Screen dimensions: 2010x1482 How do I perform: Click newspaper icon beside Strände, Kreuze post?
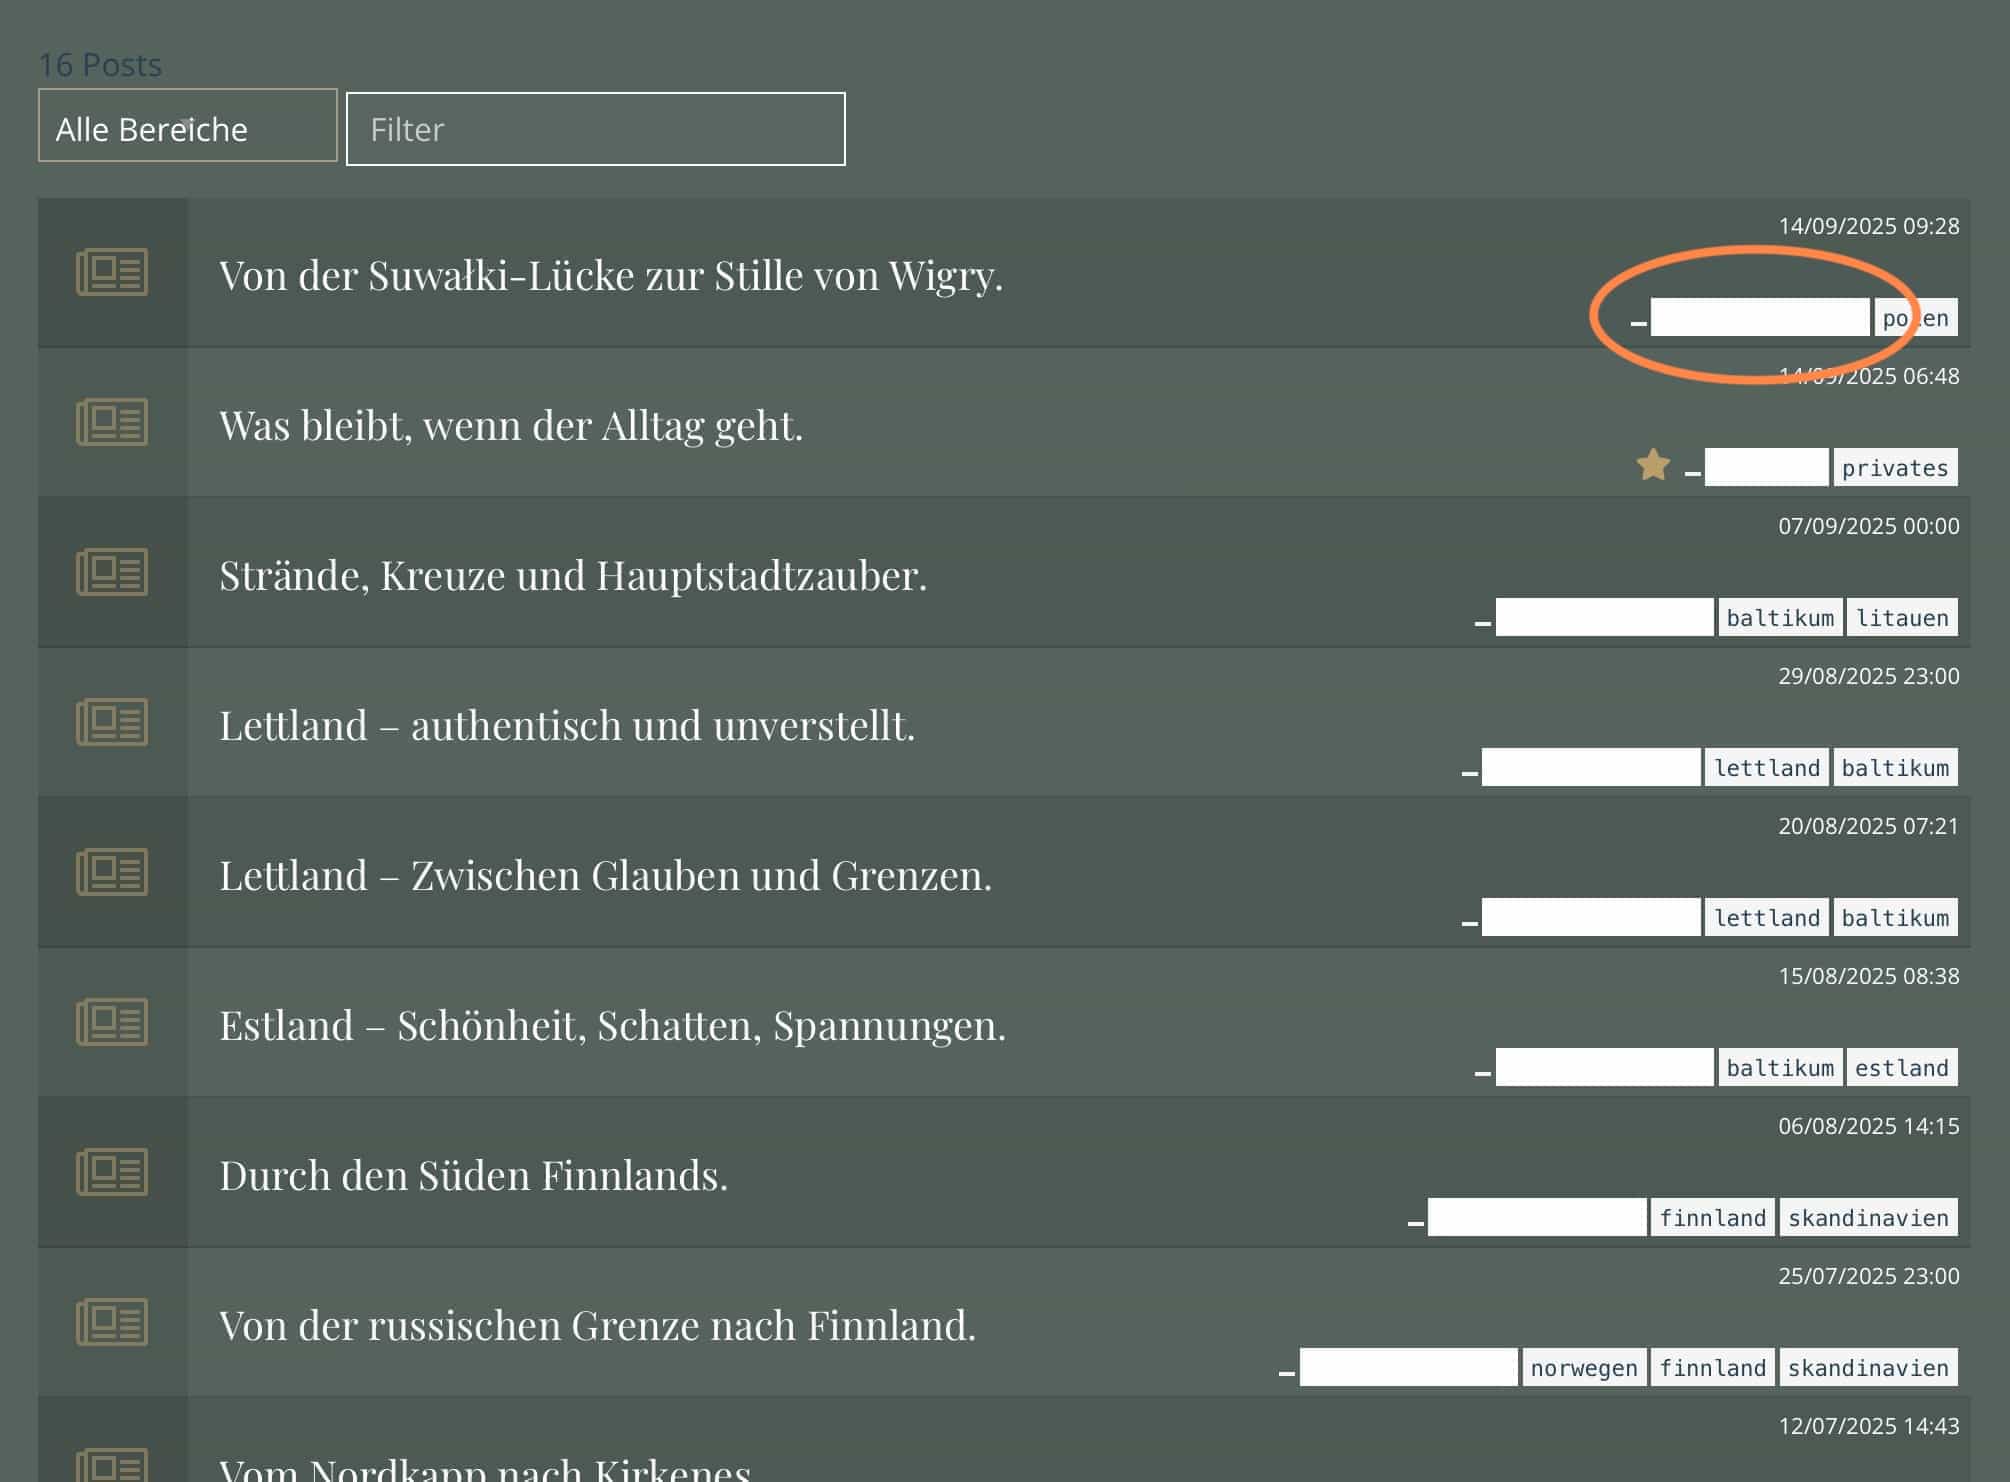pos(112,572)
